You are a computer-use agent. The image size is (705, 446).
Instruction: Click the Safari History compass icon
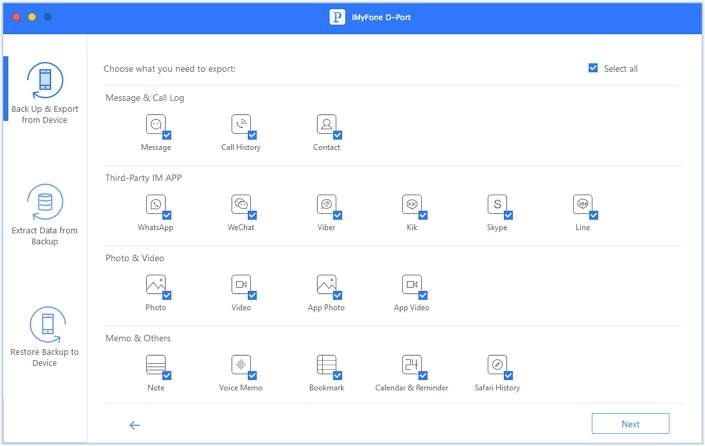(497, 365)
